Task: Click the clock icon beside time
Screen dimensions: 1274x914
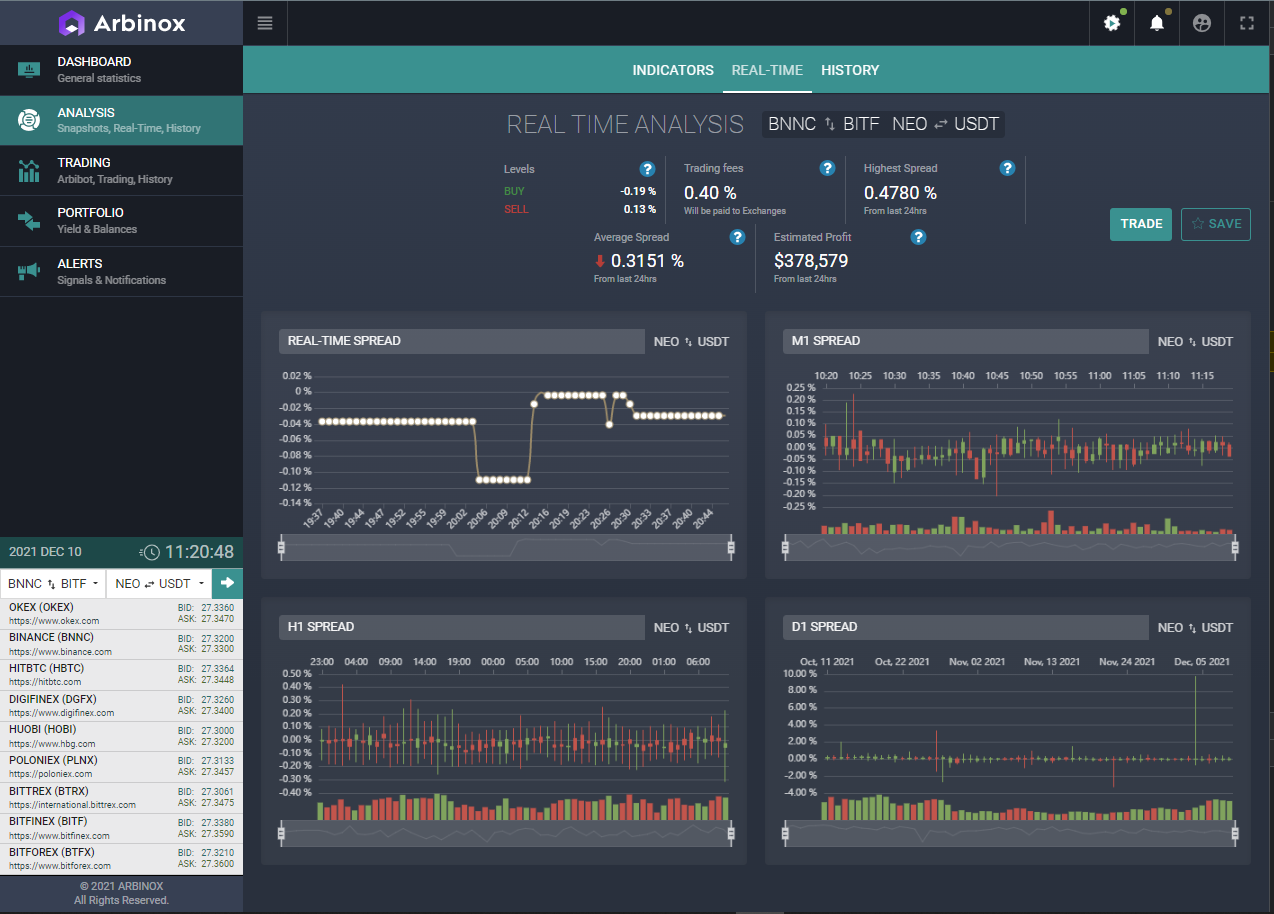Action: 150,552
